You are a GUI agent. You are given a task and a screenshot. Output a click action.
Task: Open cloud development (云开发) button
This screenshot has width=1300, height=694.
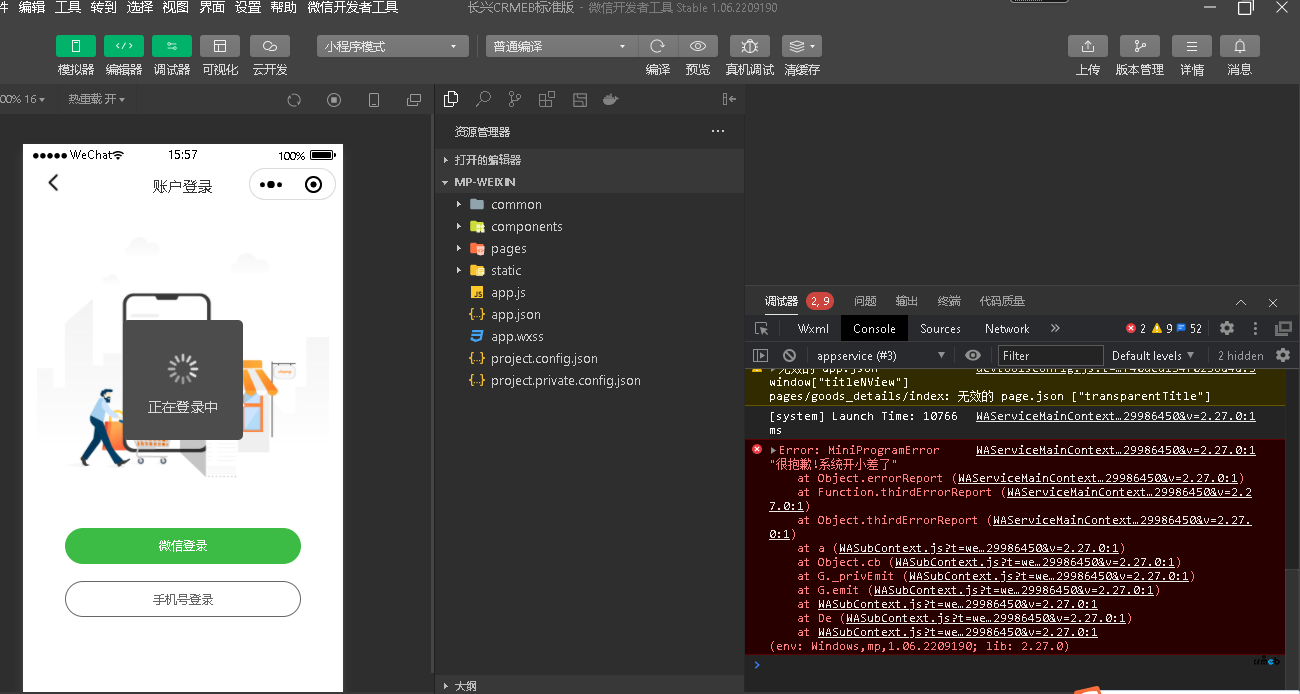tap(270, 46)
